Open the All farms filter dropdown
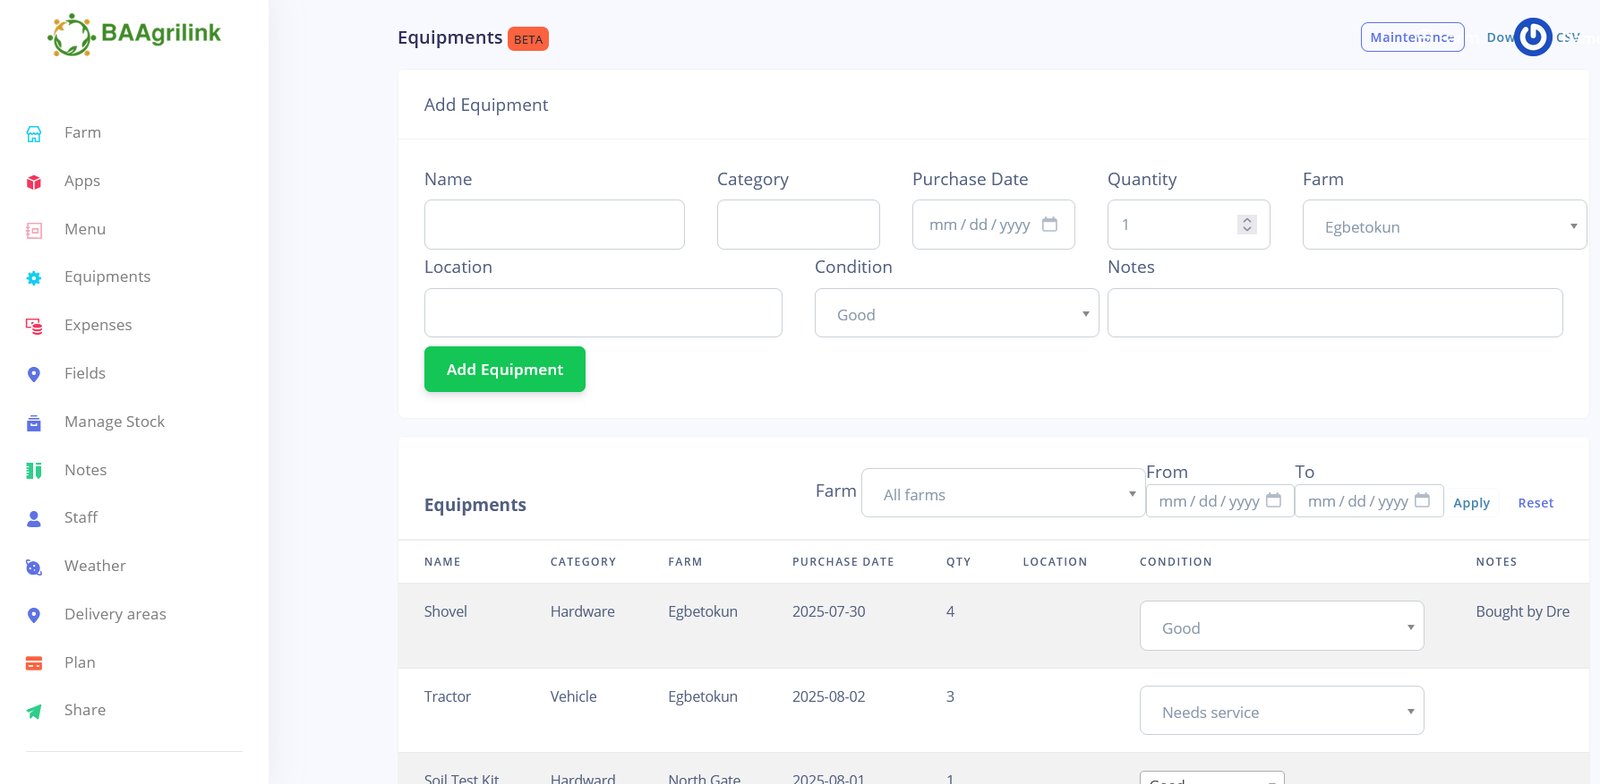Image resolution: width=1600 pixels, height=784 pixels. (x=1002, y=494)
